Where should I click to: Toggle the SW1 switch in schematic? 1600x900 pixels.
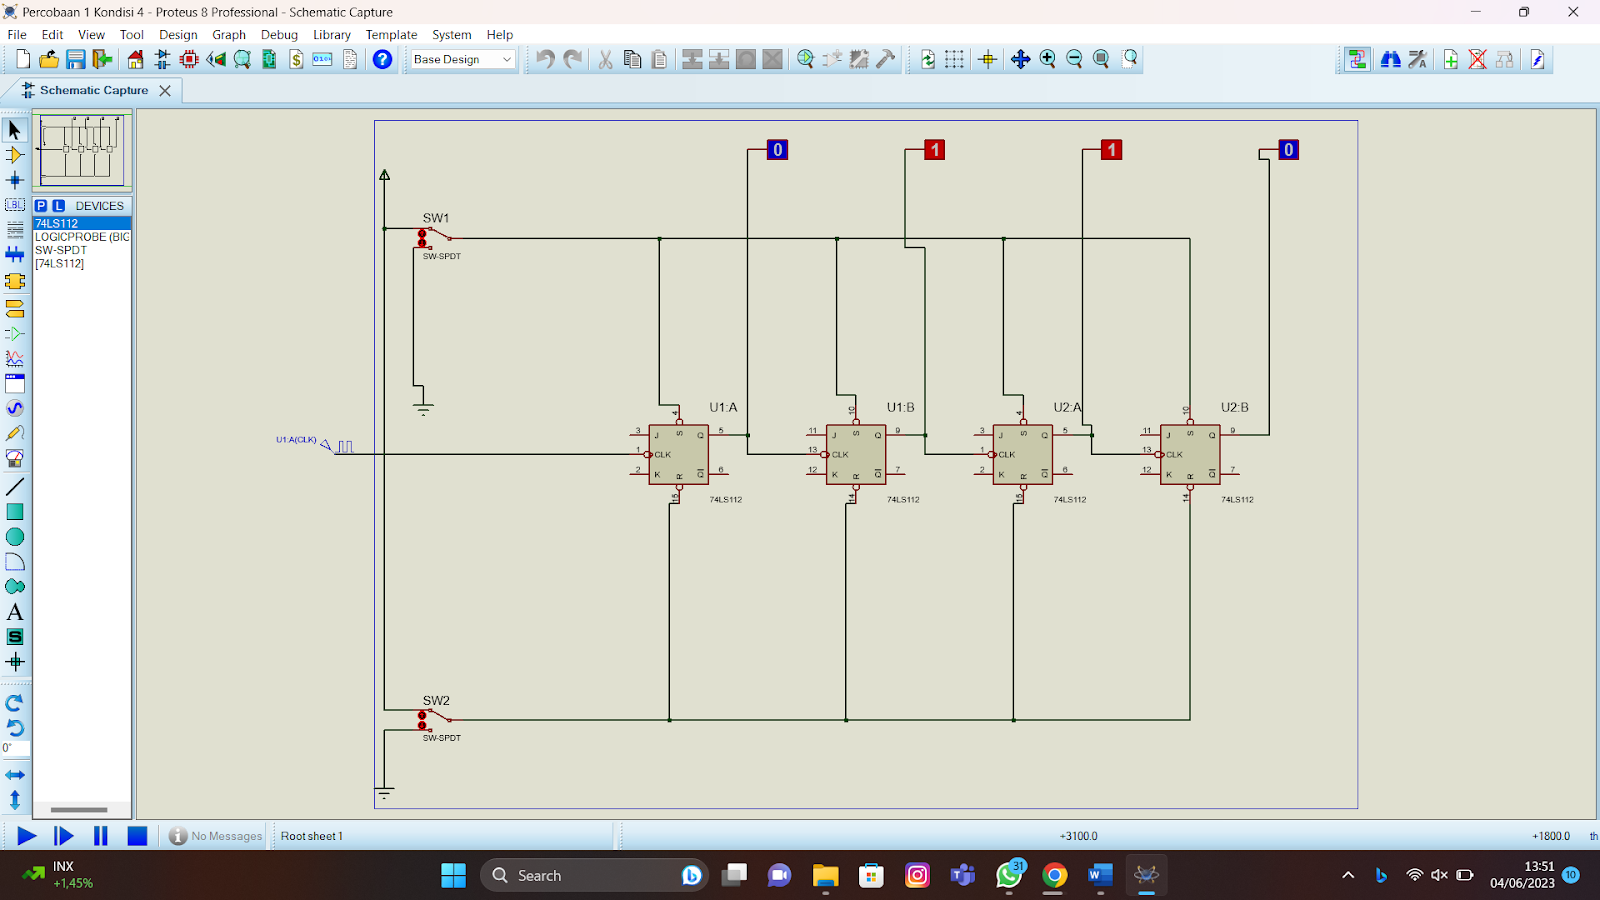click(x=434, y=237)
